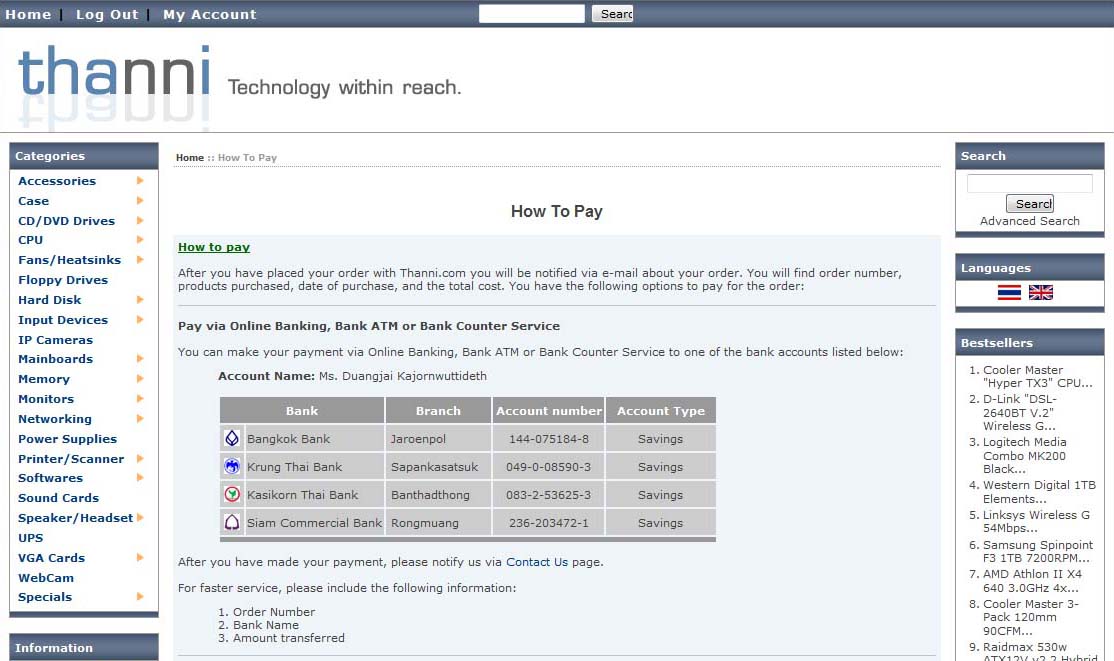
Task: Click account number 236-203472-1
Action: 548,522
